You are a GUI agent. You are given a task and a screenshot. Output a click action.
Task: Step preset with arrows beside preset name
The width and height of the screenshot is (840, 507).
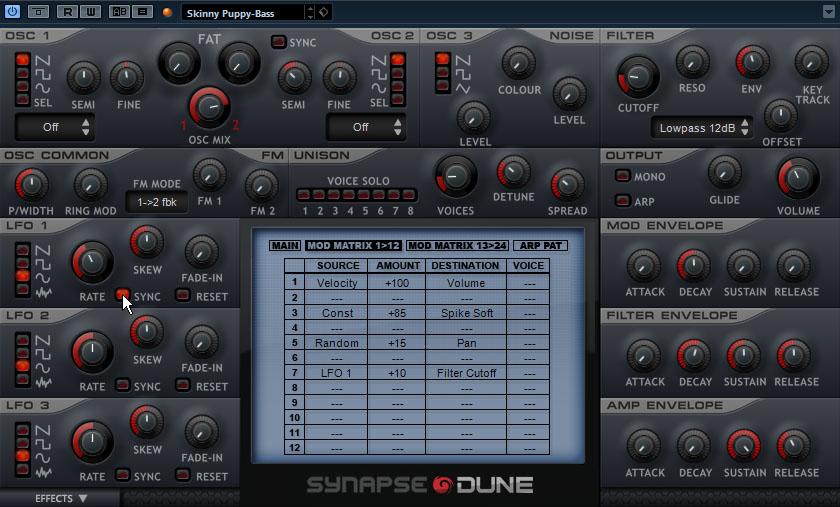(x=310, y=12)
